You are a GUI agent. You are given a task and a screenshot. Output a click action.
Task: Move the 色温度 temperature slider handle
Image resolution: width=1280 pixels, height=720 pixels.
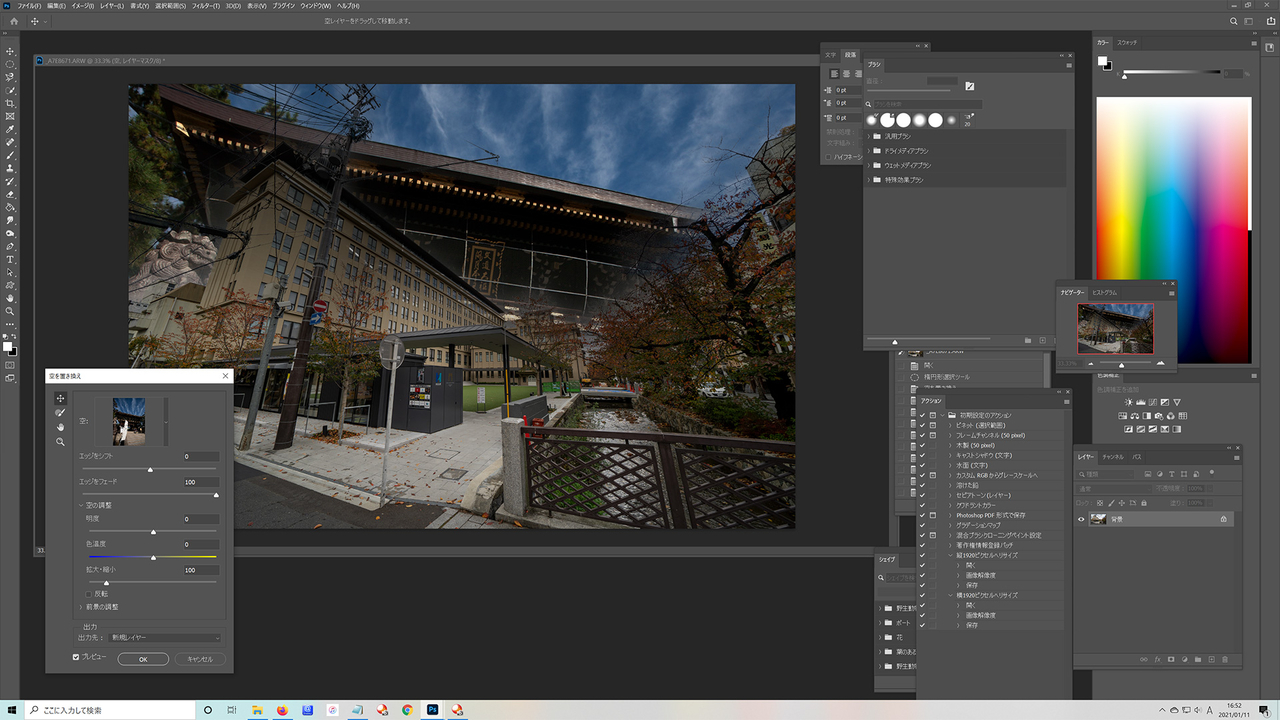153,557
